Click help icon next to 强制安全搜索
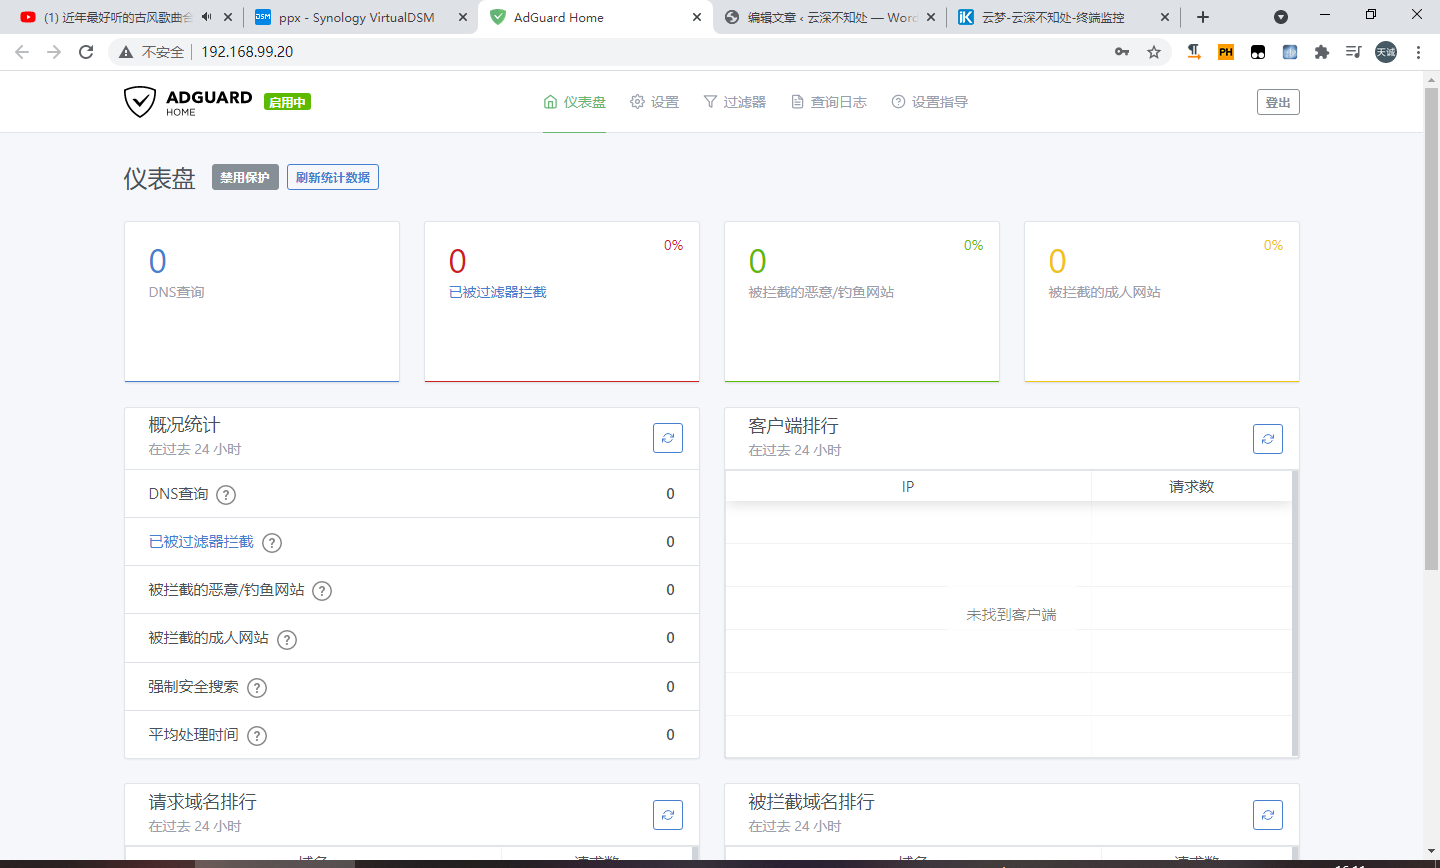The width and height of the screenshot is (1440, 868). click(257, 688)
